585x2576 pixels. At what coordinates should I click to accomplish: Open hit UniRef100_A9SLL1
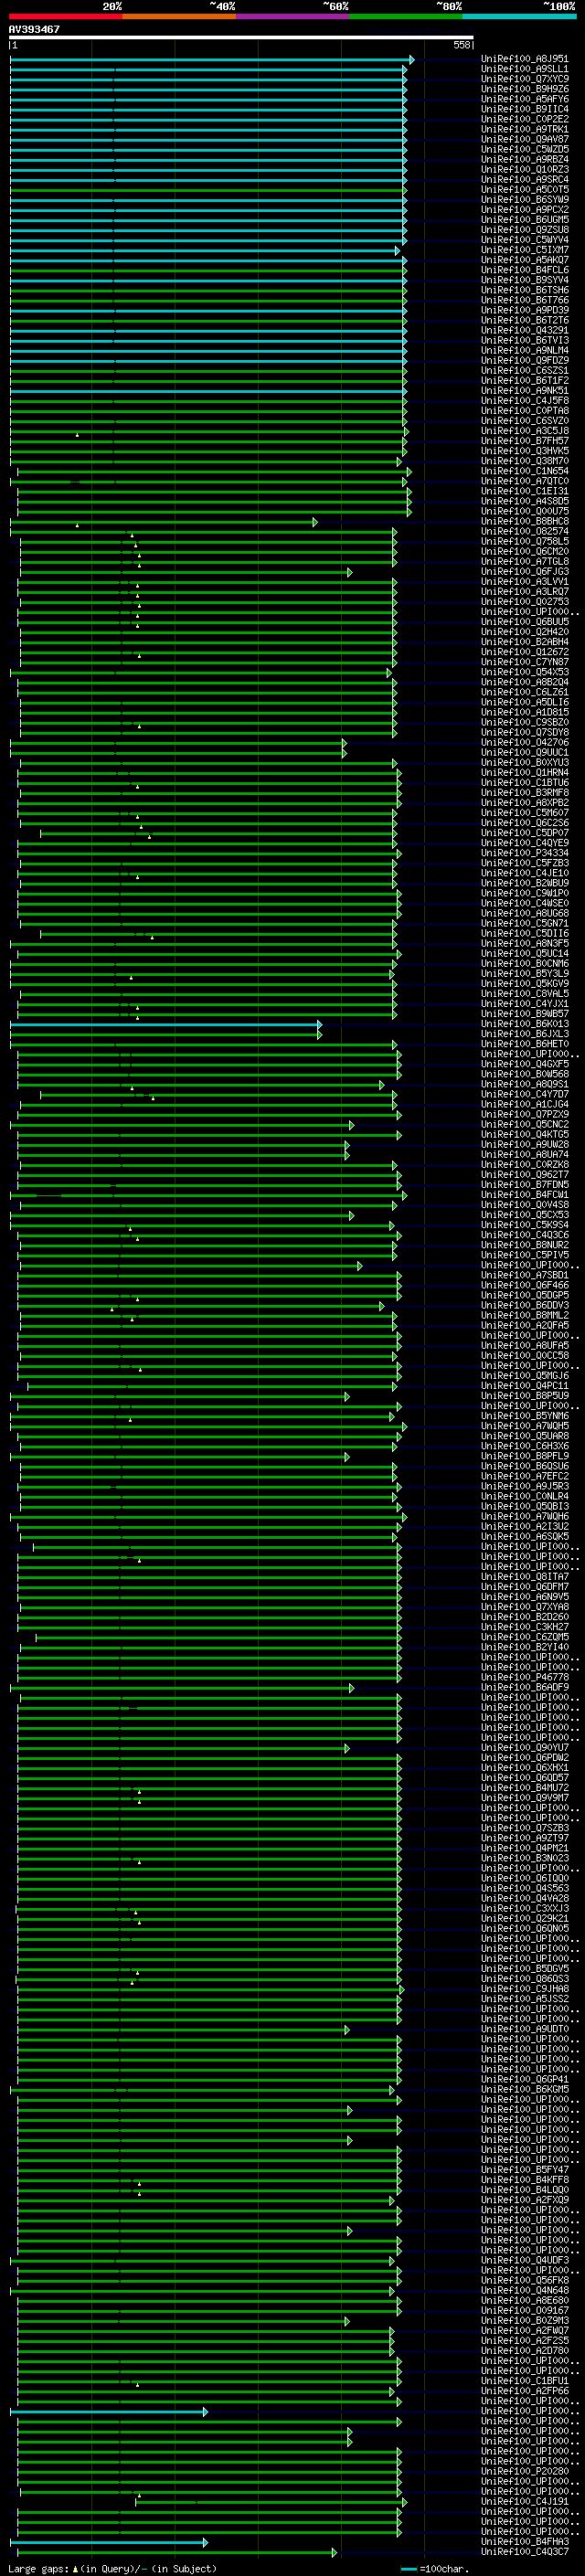click(x=525, y=70)
